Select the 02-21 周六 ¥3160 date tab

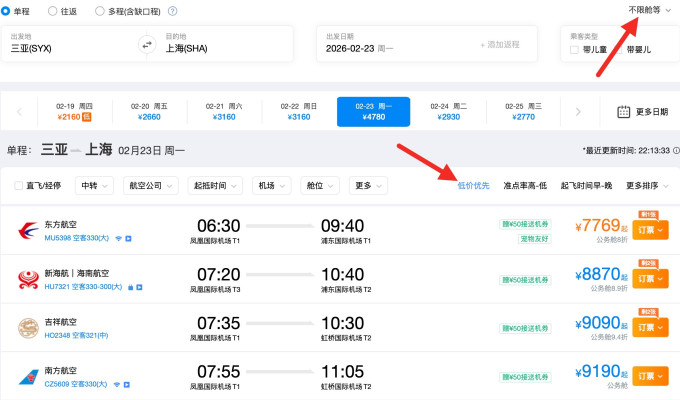pos(224,111)
